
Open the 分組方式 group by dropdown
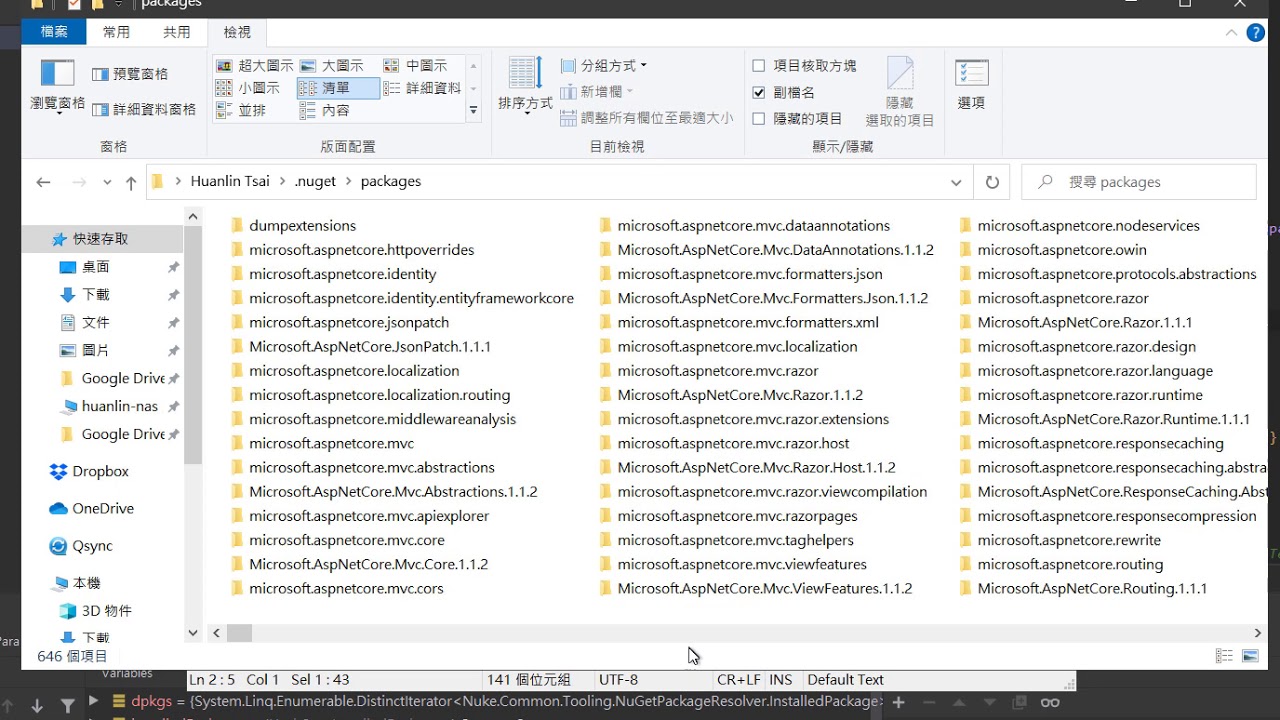tap(604, 66)
